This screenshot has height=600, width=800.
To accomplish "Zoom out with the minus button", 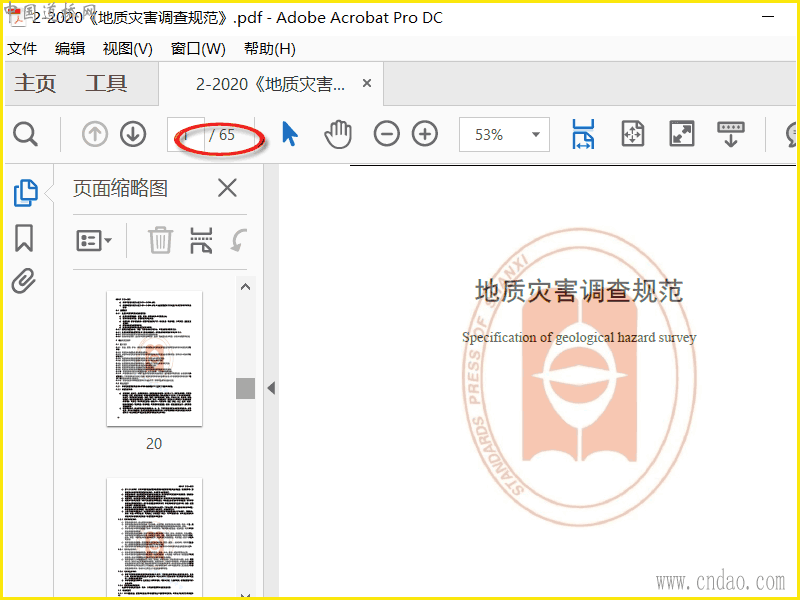I will 387,134.
